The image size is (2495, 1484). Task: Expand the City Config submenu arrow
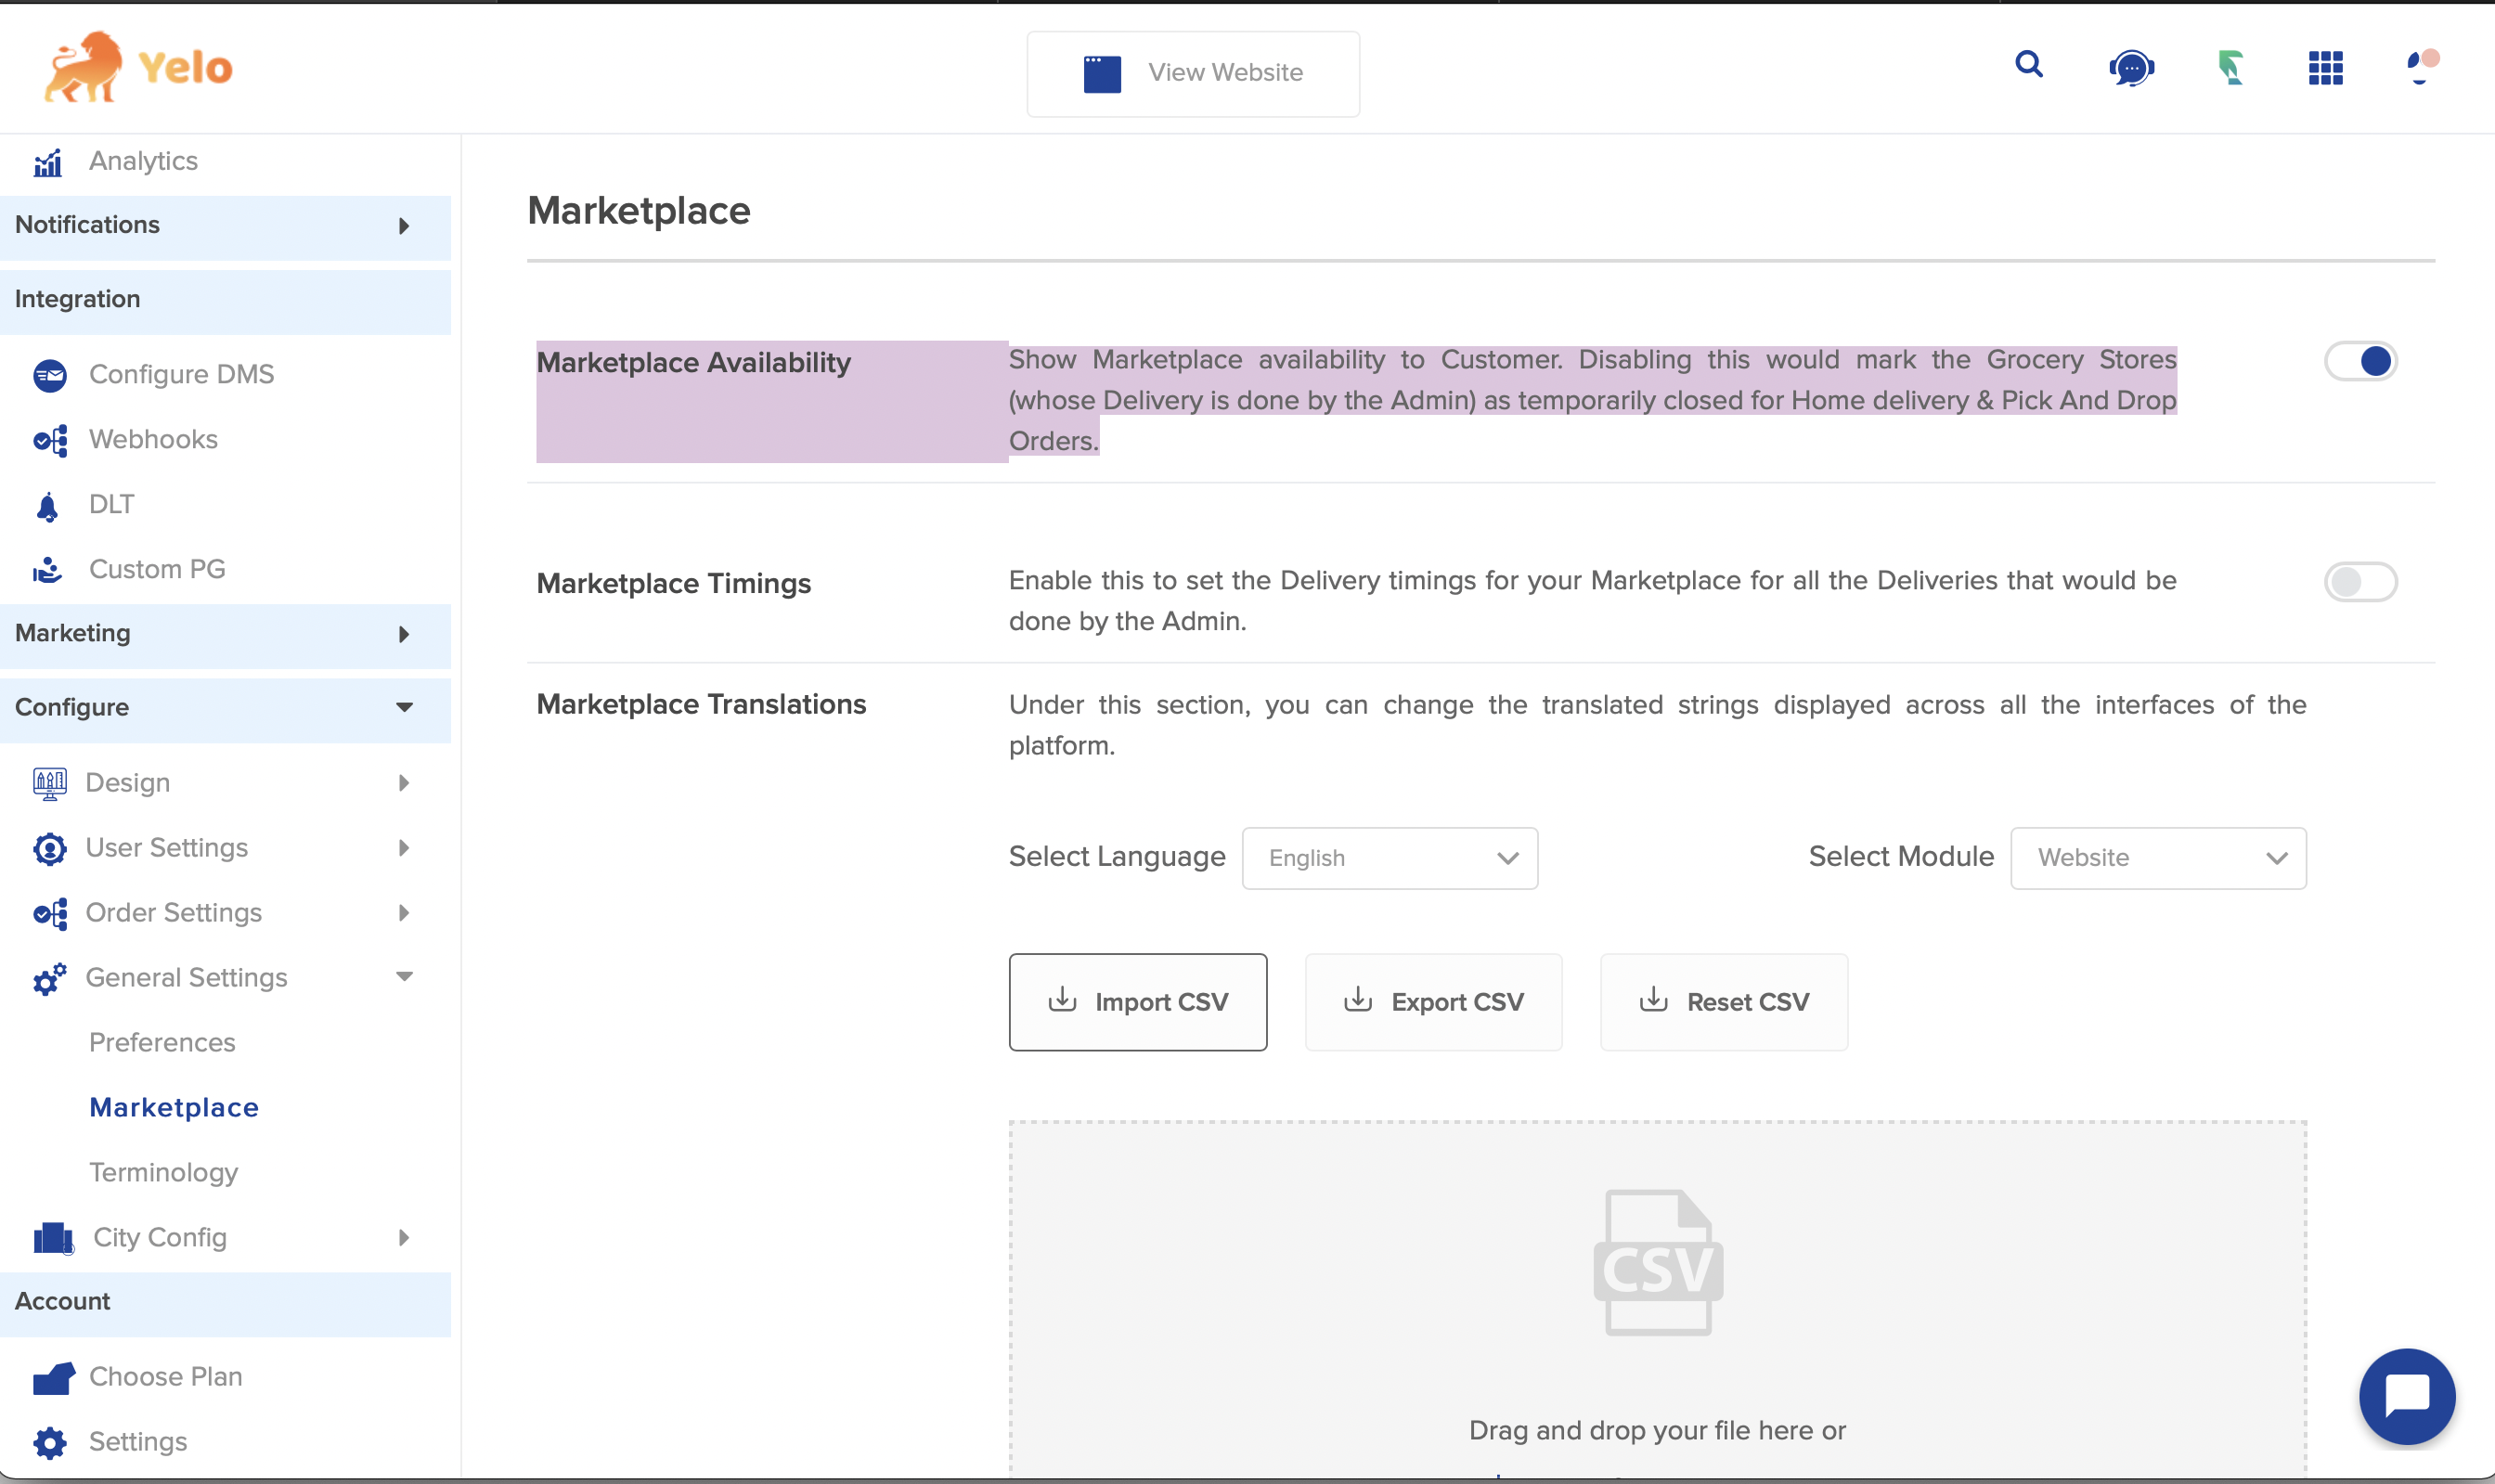click(404, 1238)
